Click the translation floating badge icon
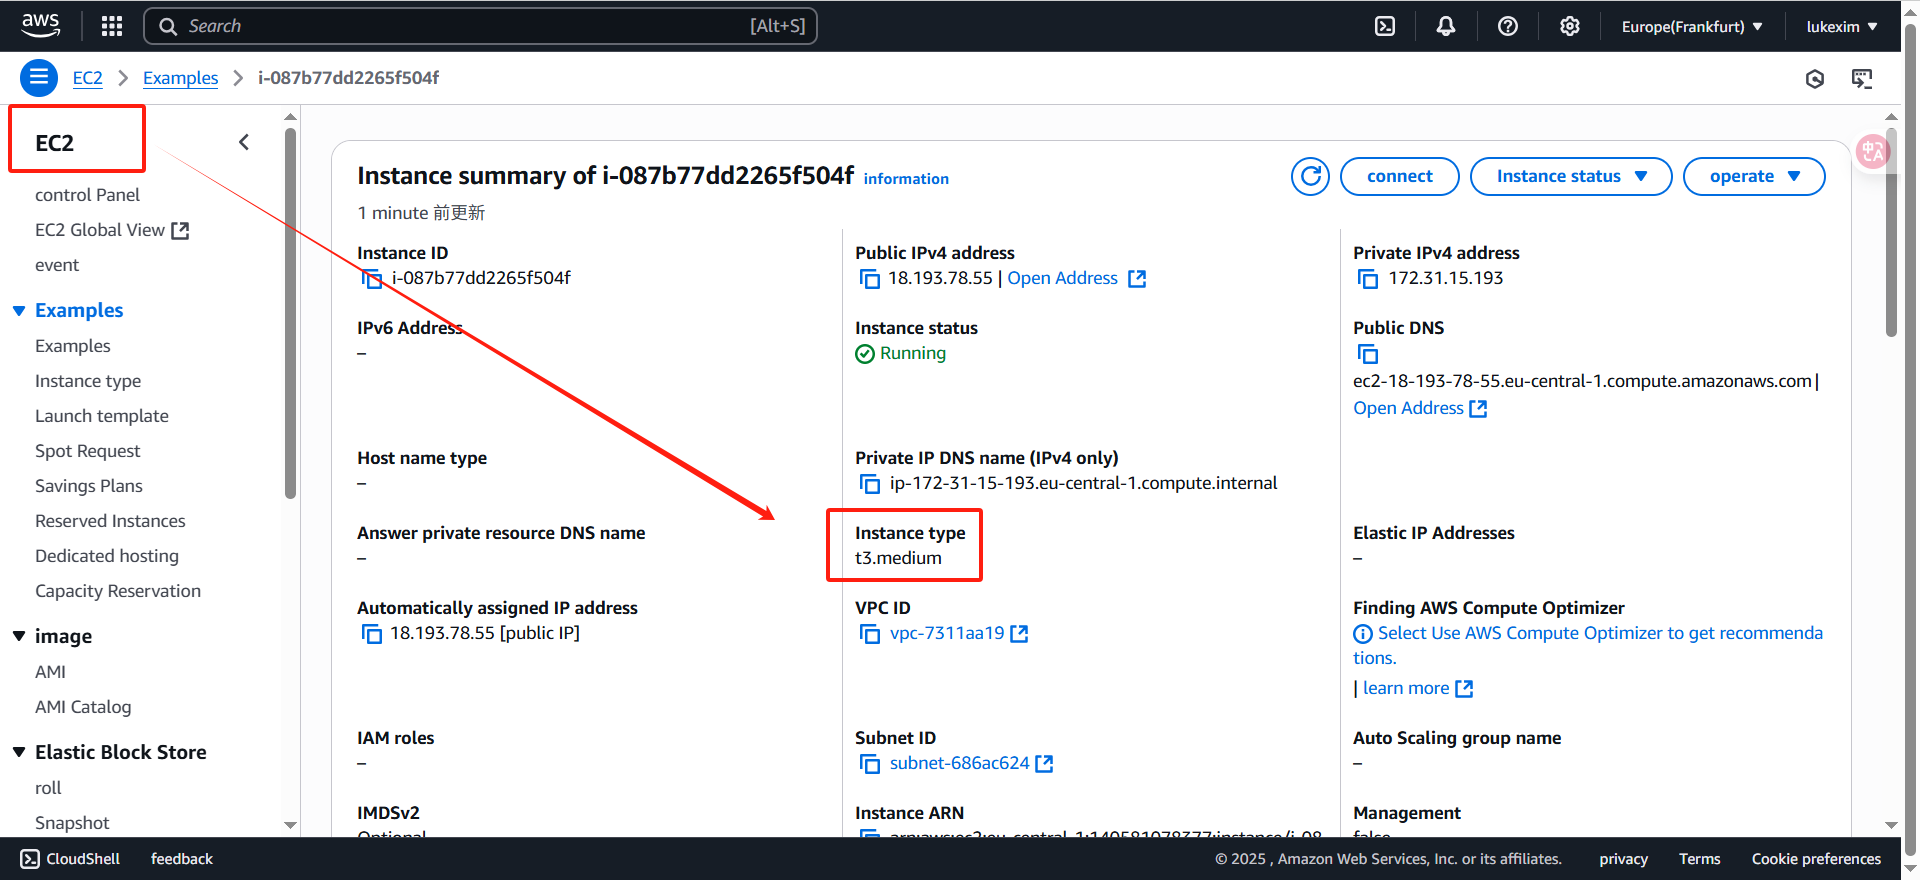Screen dimensions: 1920x880 [x=1871, y=152]
